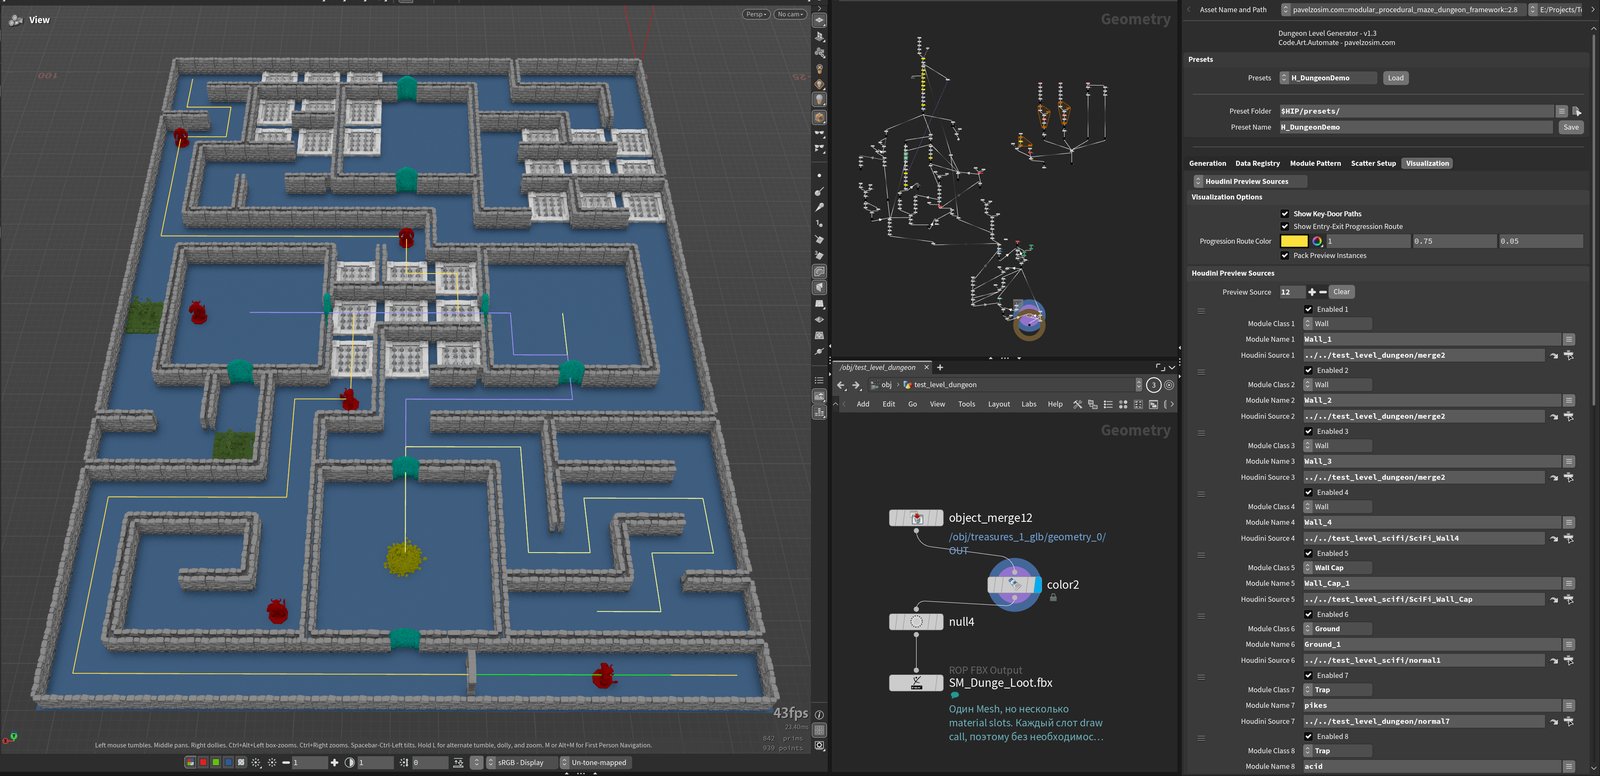1600x776 pixels.
Task: Switch to Module Pattern tab
Action: pos(1315,163)
